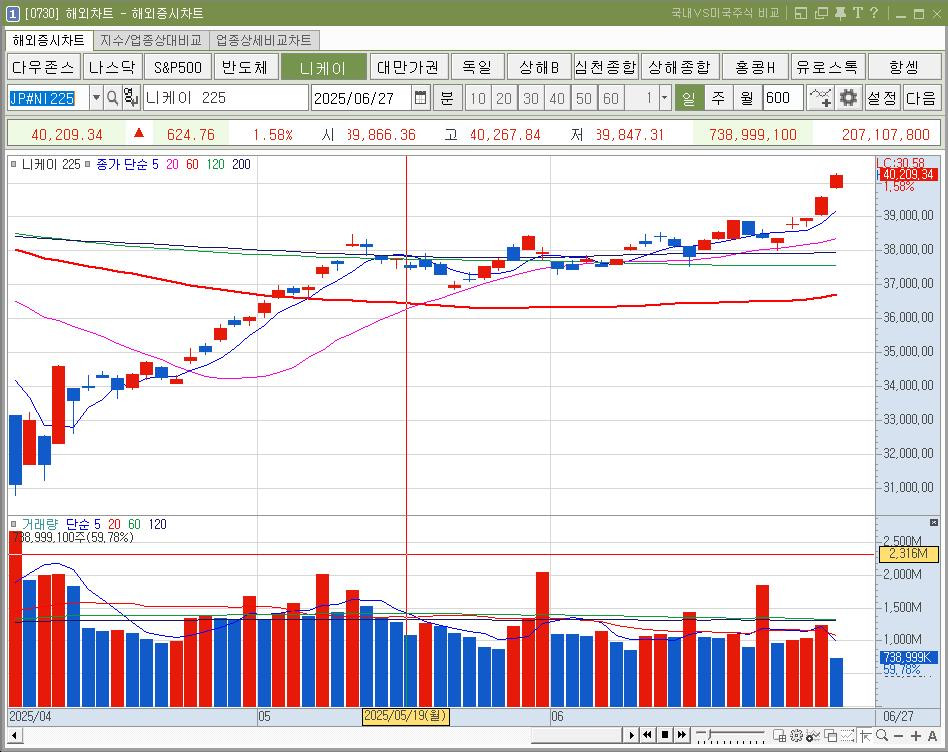Click the symbol code input field JP#NI225

(48, 97)
